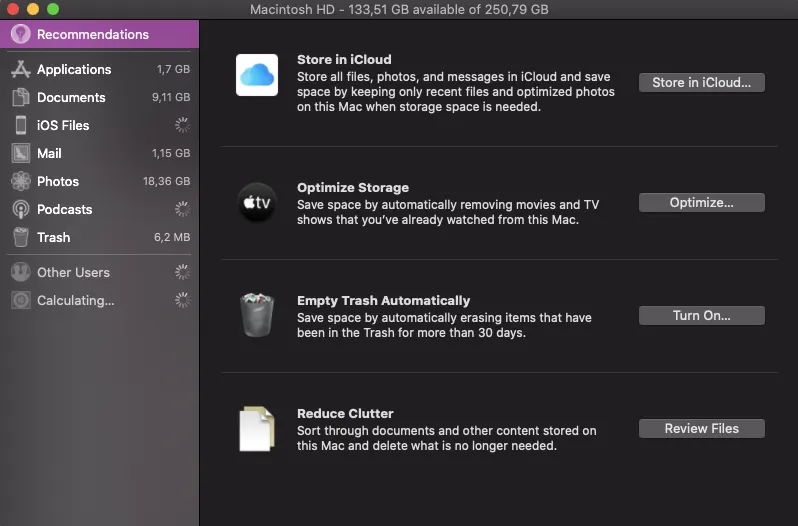Click the Applications sidebar icon
Image resolution: width=798 pixels, height=526 pixels.
20,69
